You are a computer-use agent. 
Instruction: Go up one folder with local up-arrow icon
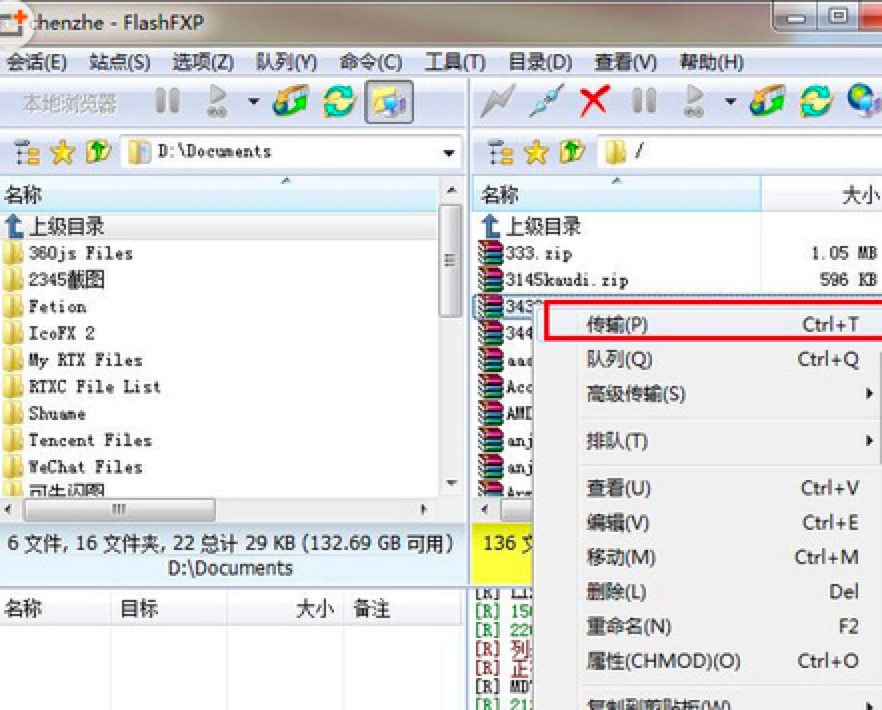click(x=98, y=152)
